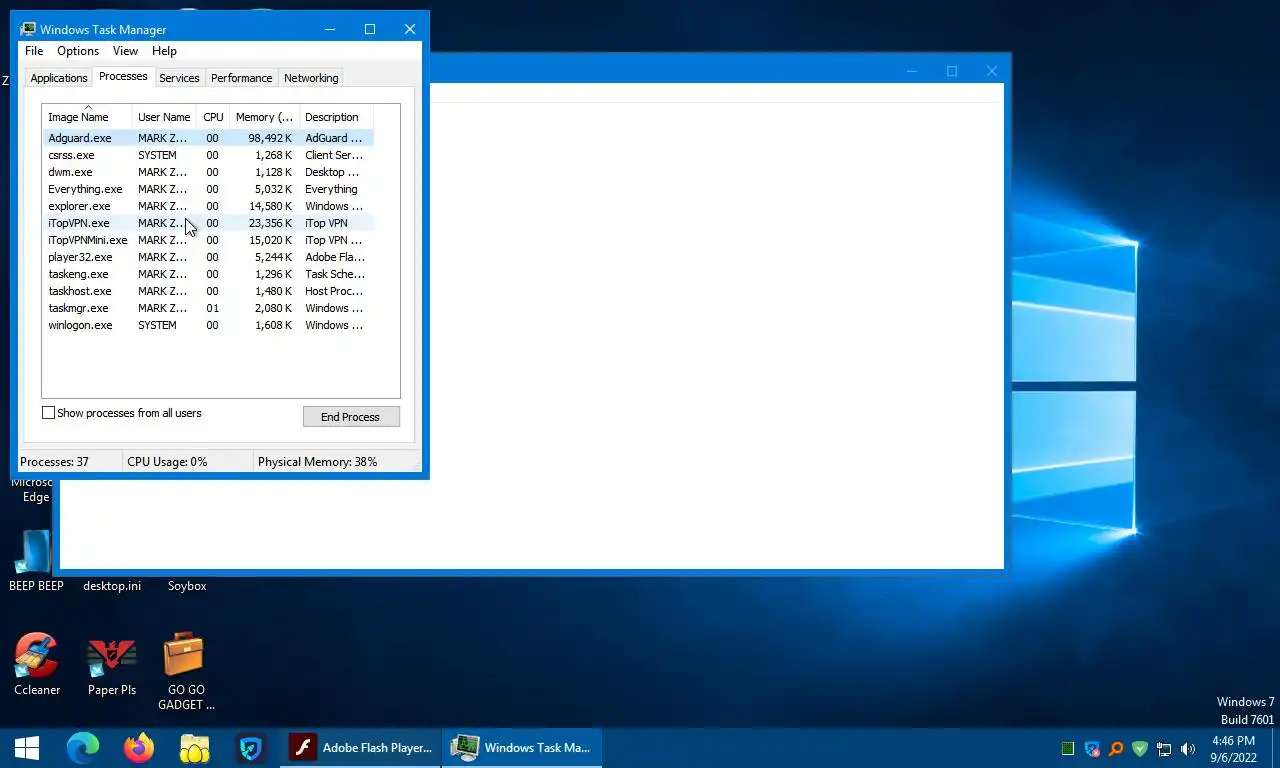
Task: Sort by the CPU column header
Action: [213, 116]
